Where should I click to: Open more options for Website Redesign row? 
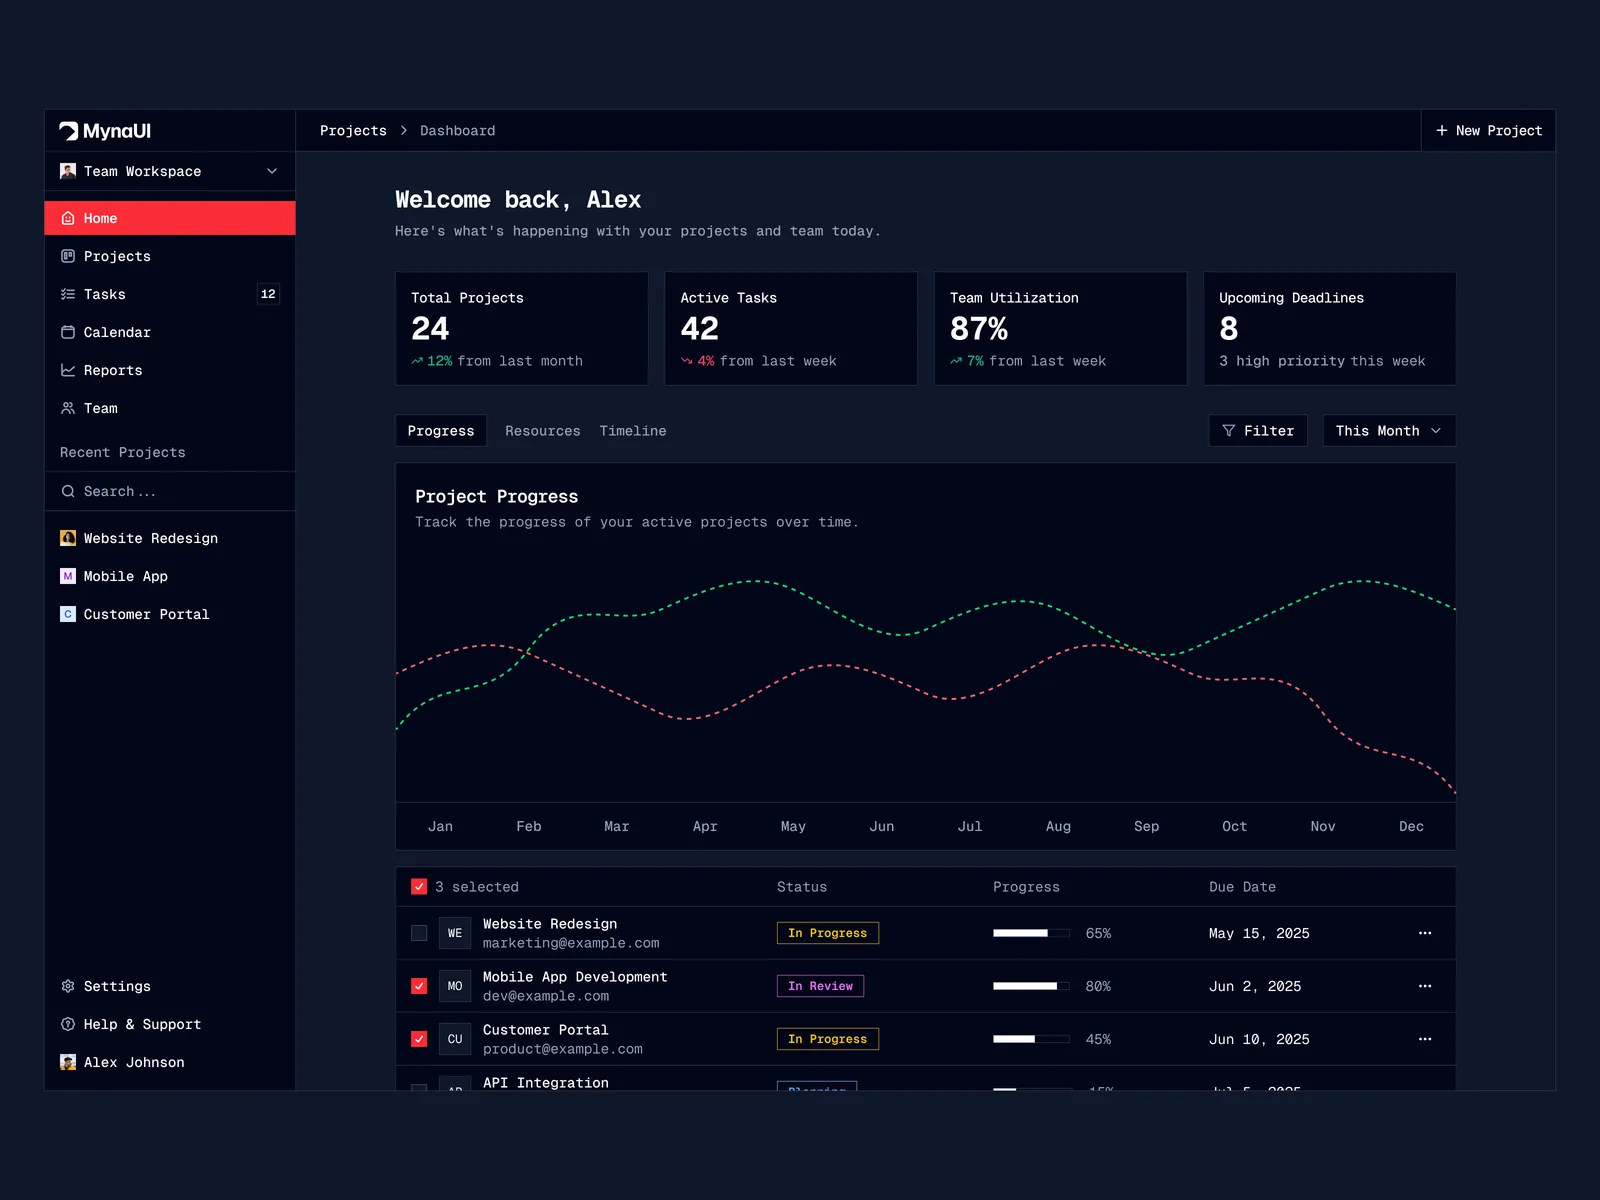1425,933
